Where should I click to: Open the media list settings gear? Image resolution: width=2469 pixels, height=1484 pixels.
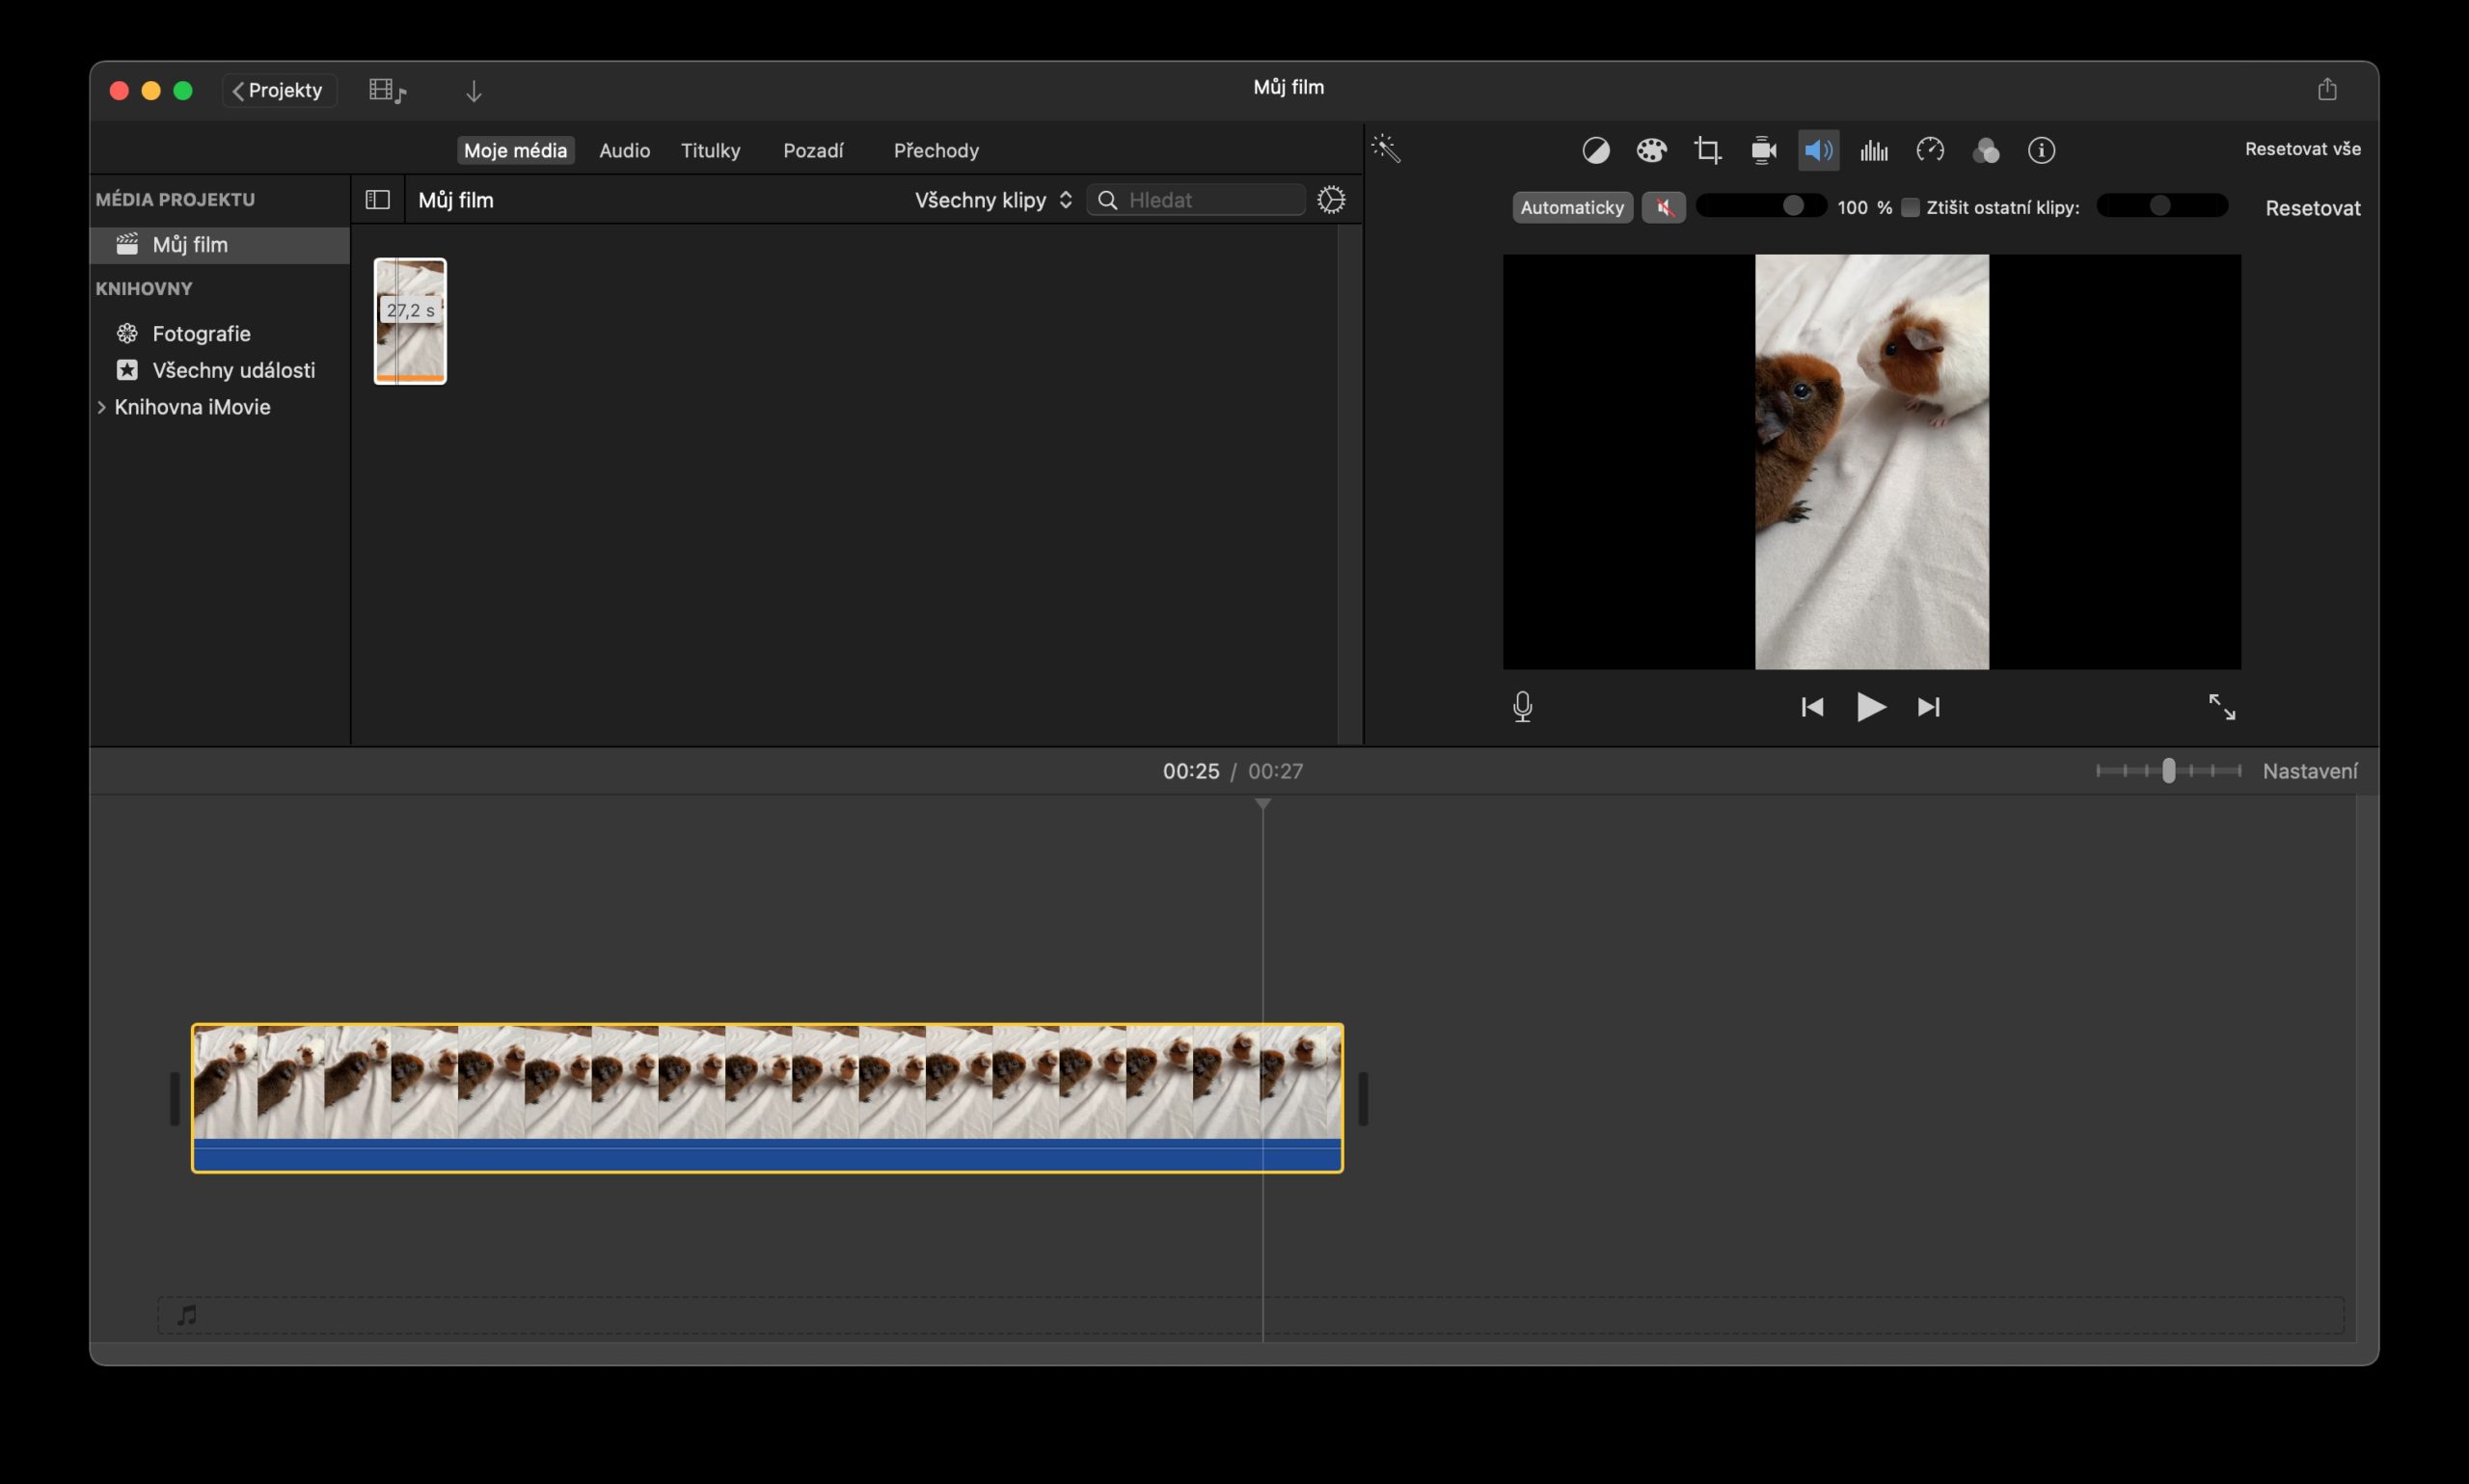1332,199
